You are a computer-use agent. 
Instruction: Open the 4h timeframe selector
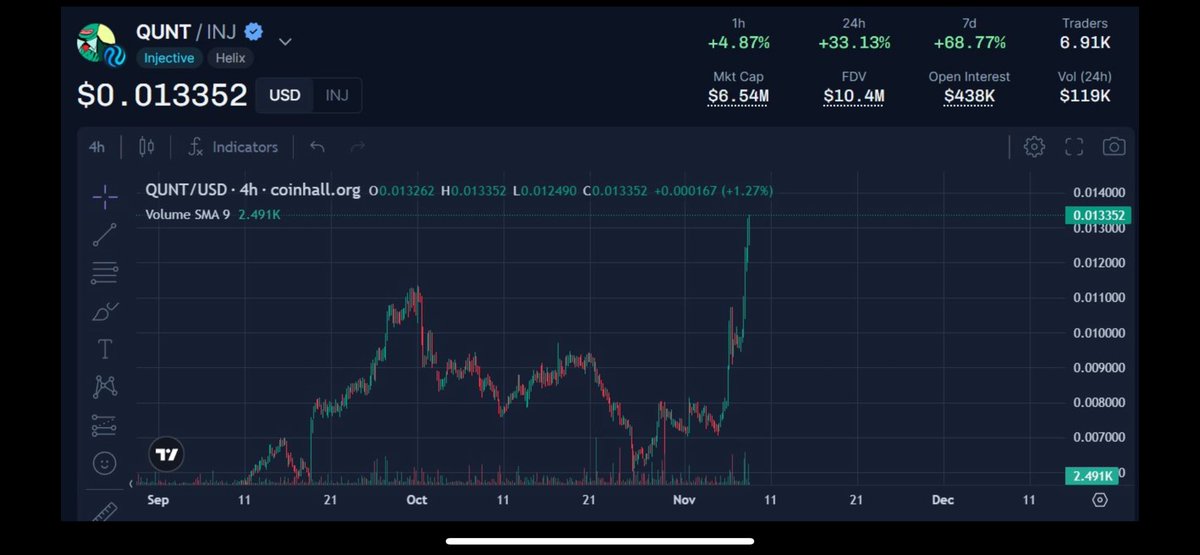(97, 147)
